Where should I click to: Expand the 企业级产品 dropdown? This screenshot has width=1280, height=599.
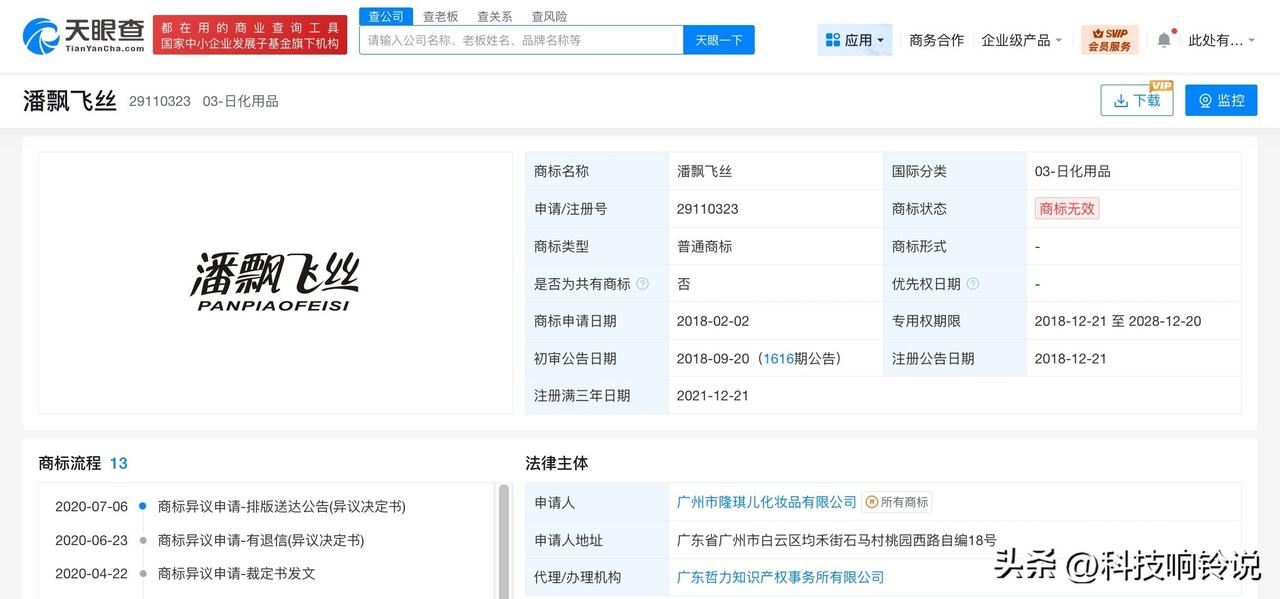pyautogui.click(x=1022, y=40)
